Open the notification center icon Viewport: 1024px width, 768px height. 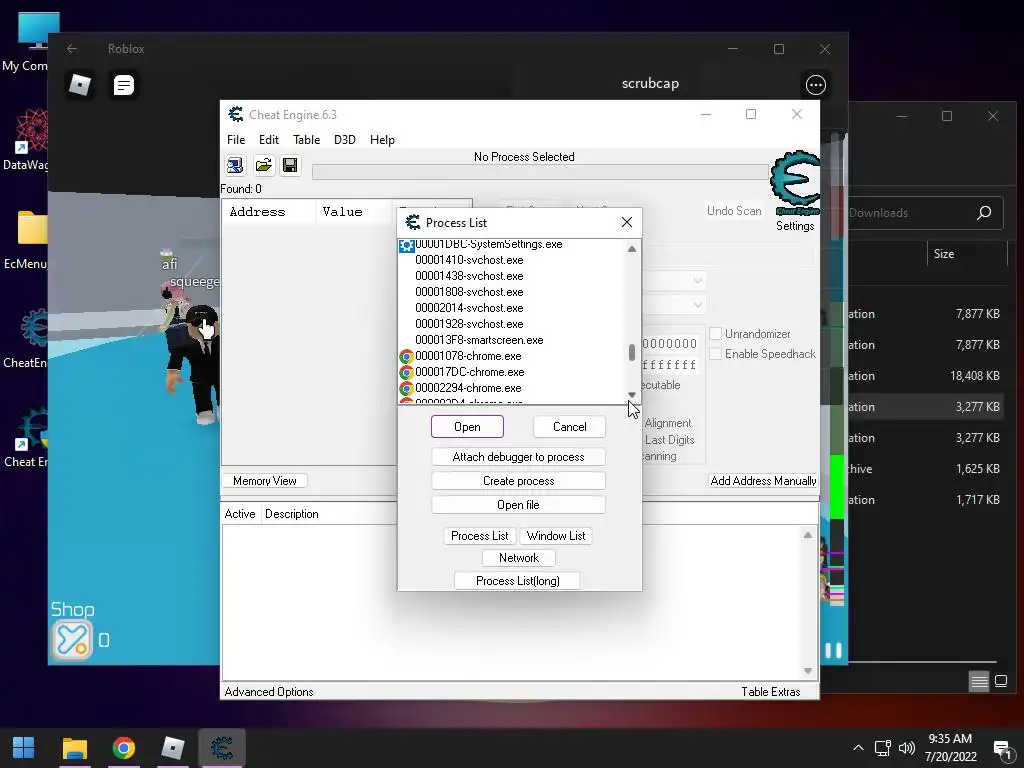pos(1002,749)
